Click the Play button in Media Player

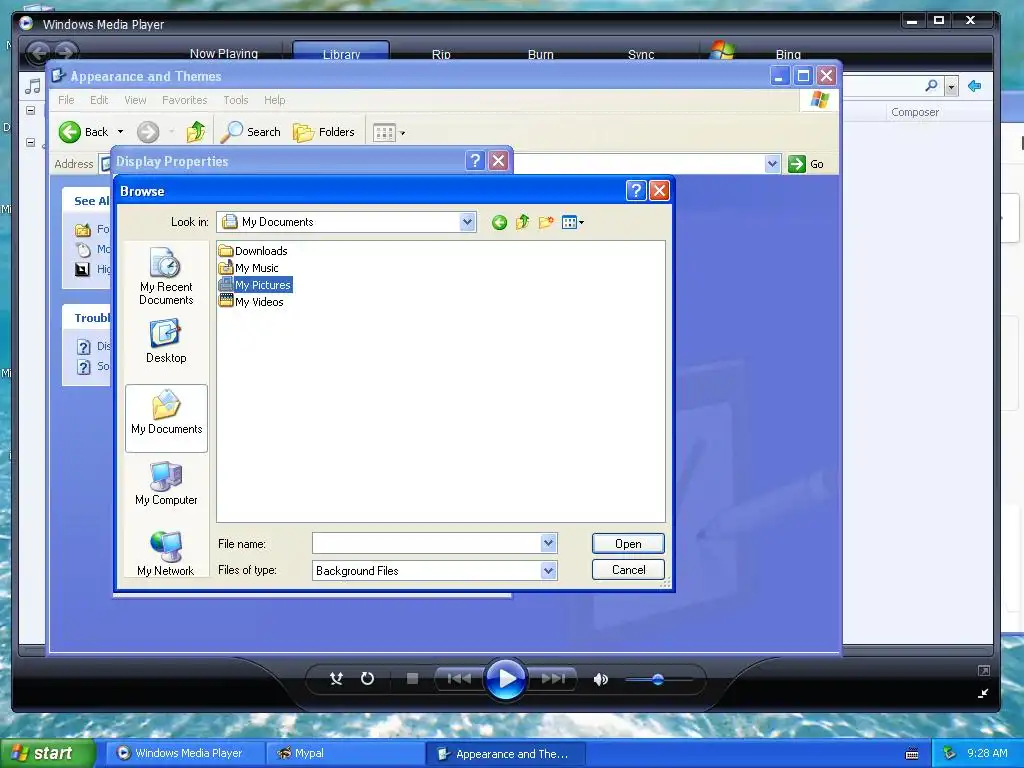[x=506, y=679]
